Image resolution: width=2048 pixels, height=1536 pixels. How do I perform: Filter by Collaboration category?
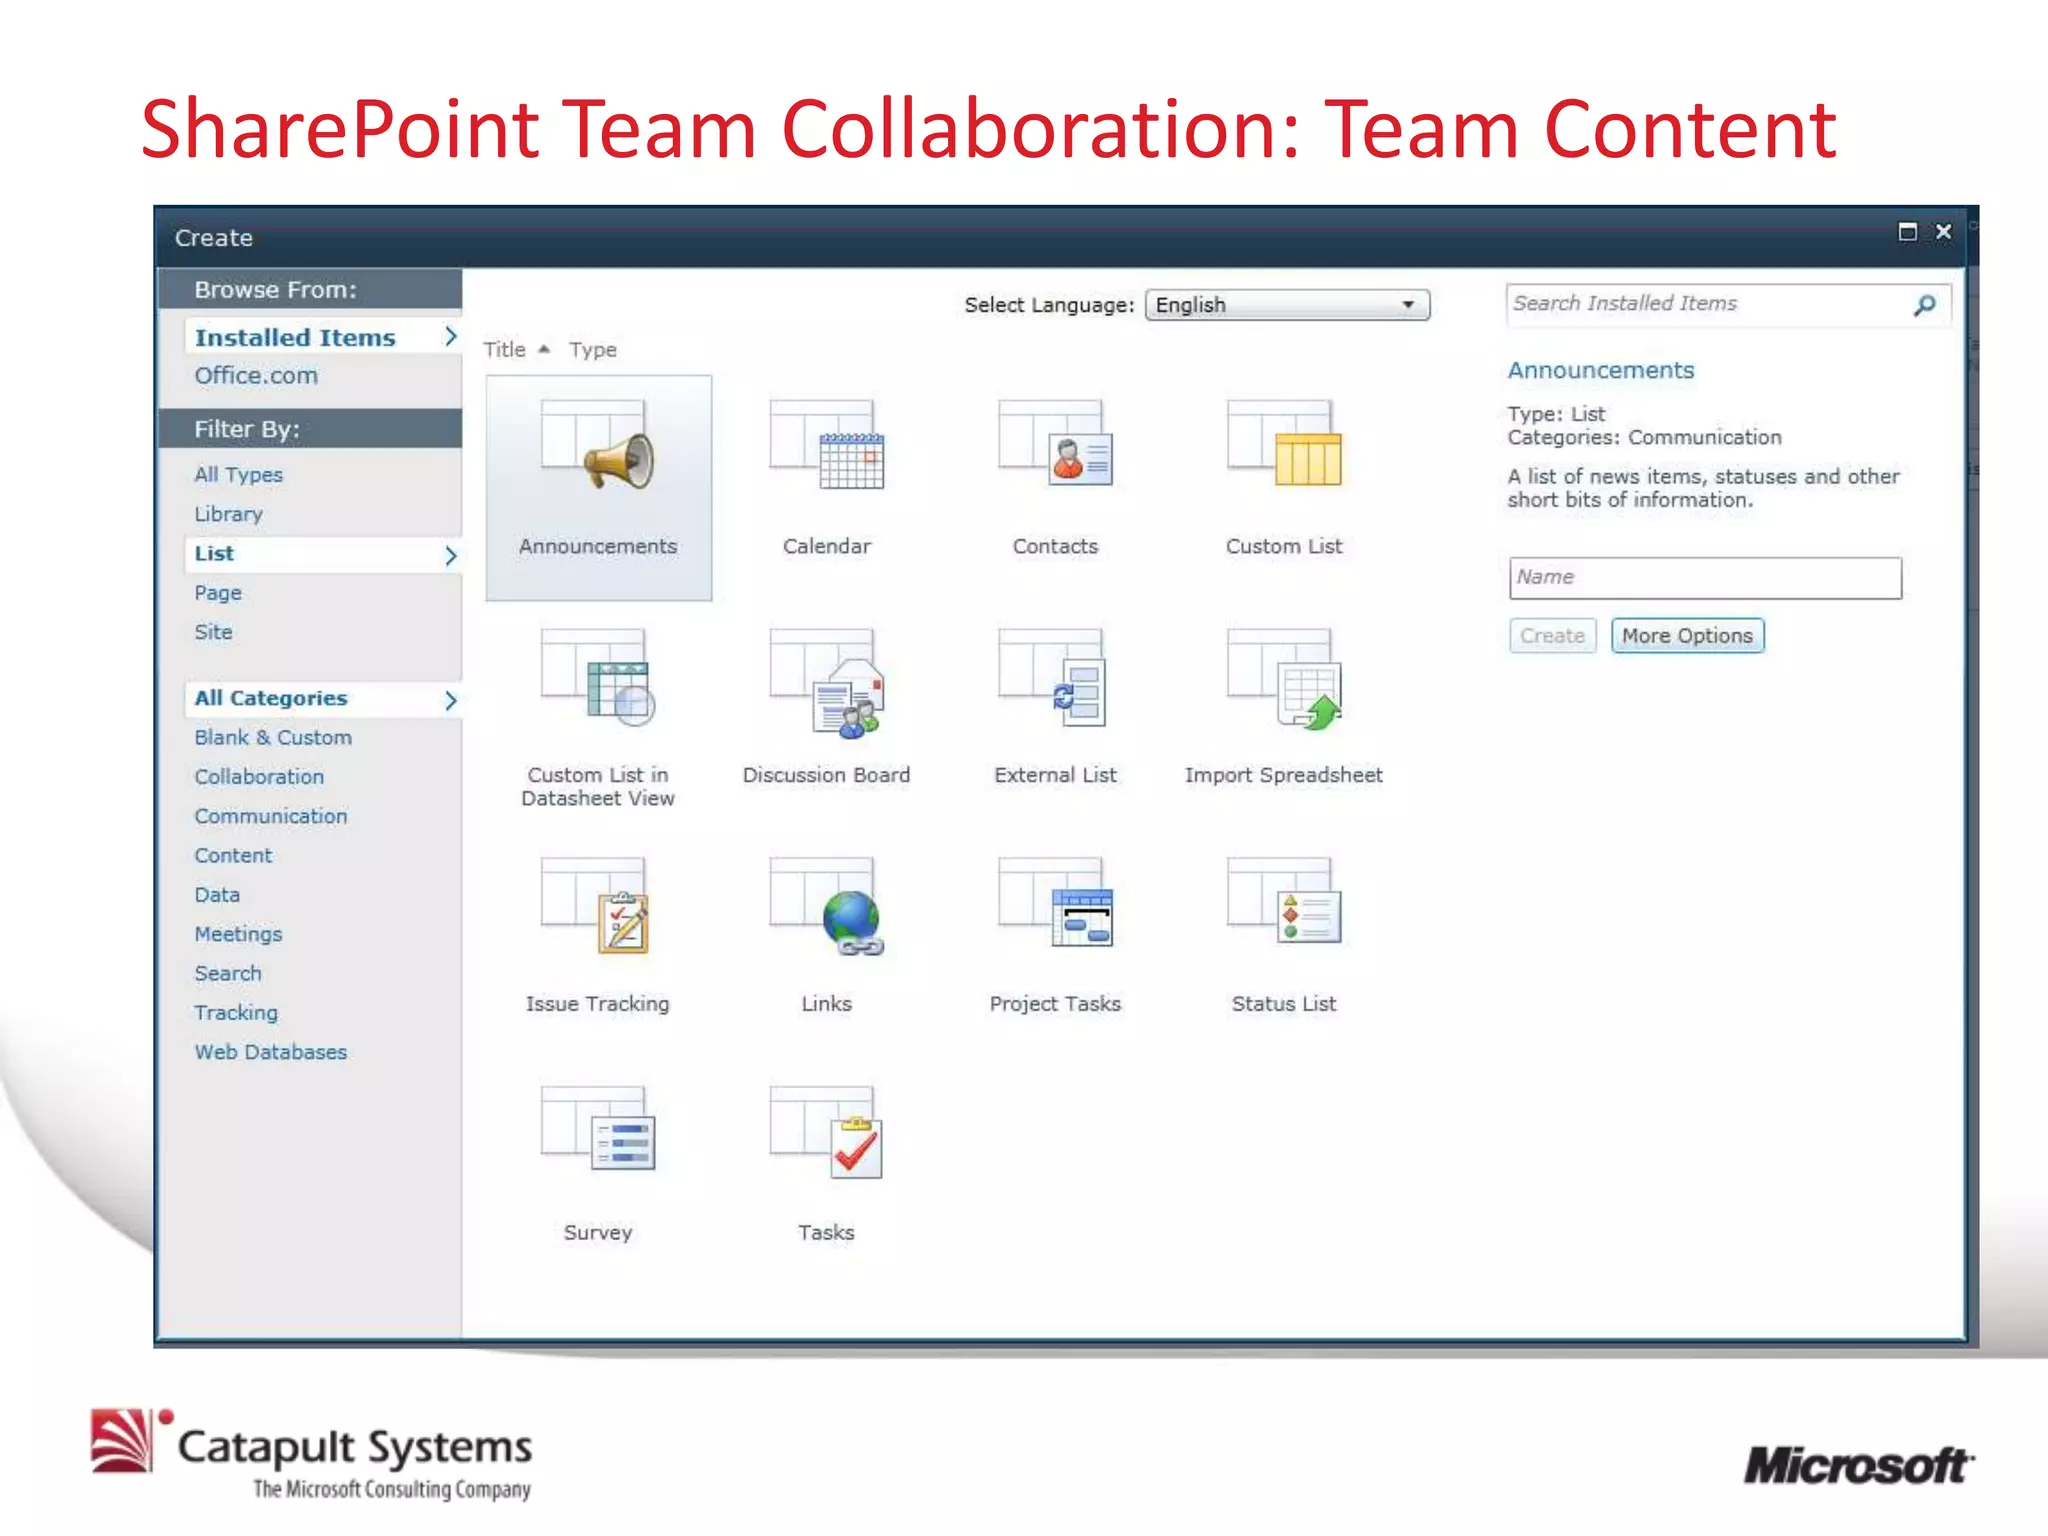point(259,777)
